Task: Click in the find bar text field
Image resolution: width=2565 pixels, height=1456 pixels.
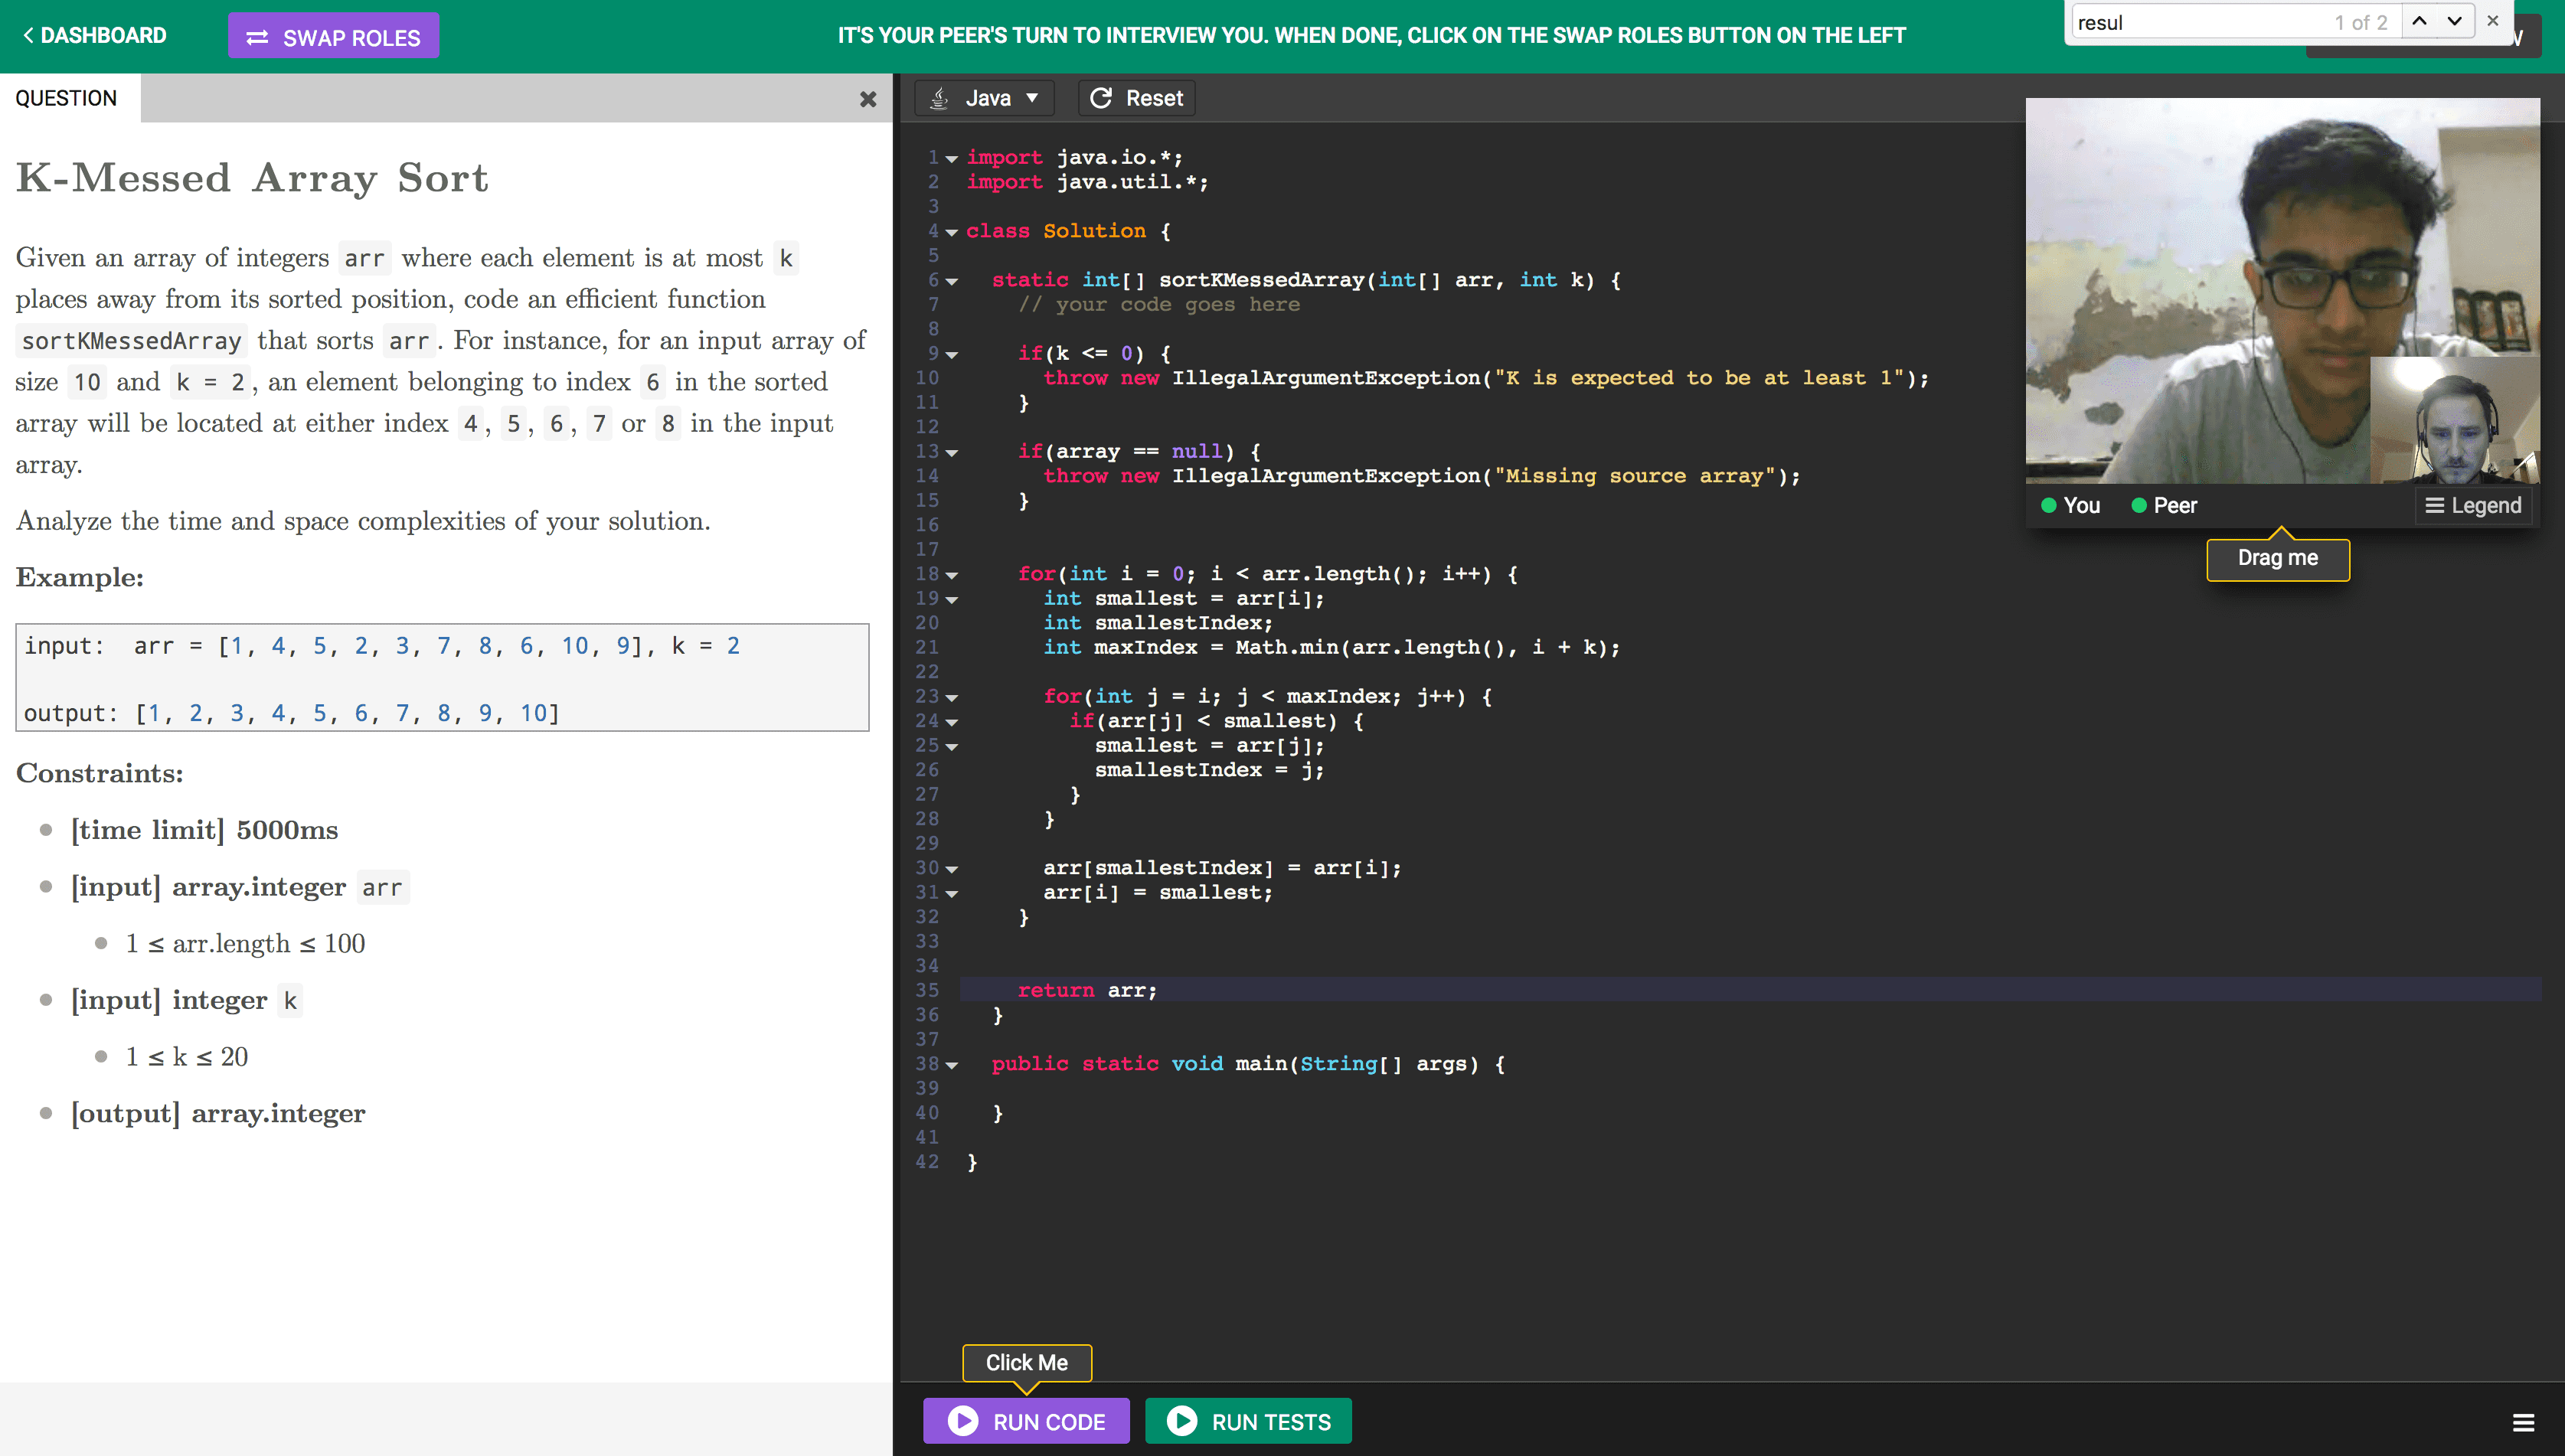Action: pyautogui.click(x=2200, y=22)
